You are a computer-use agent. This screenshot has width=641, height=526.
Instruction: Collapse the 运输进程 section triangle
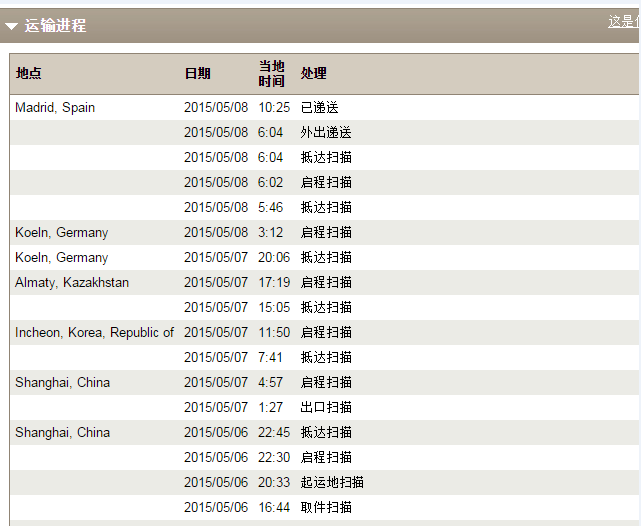[x=12, y=26]
